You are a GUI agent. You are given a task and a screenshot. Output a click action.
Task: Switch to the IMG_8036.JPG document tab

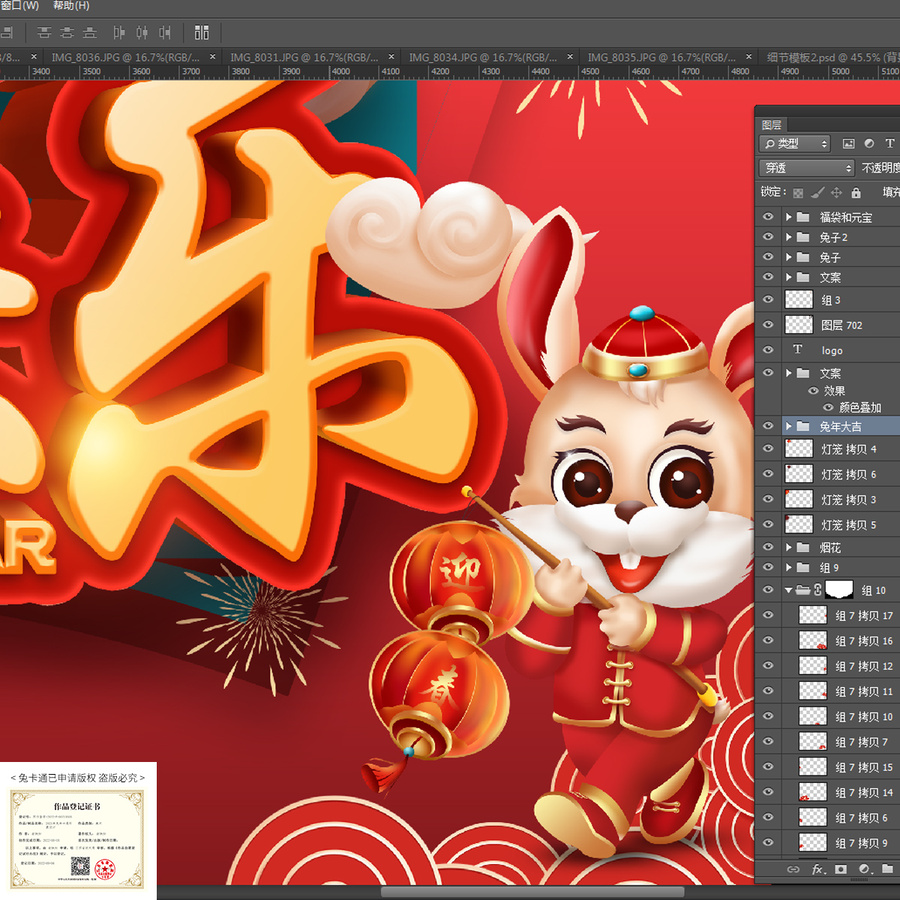coord(126,57)
